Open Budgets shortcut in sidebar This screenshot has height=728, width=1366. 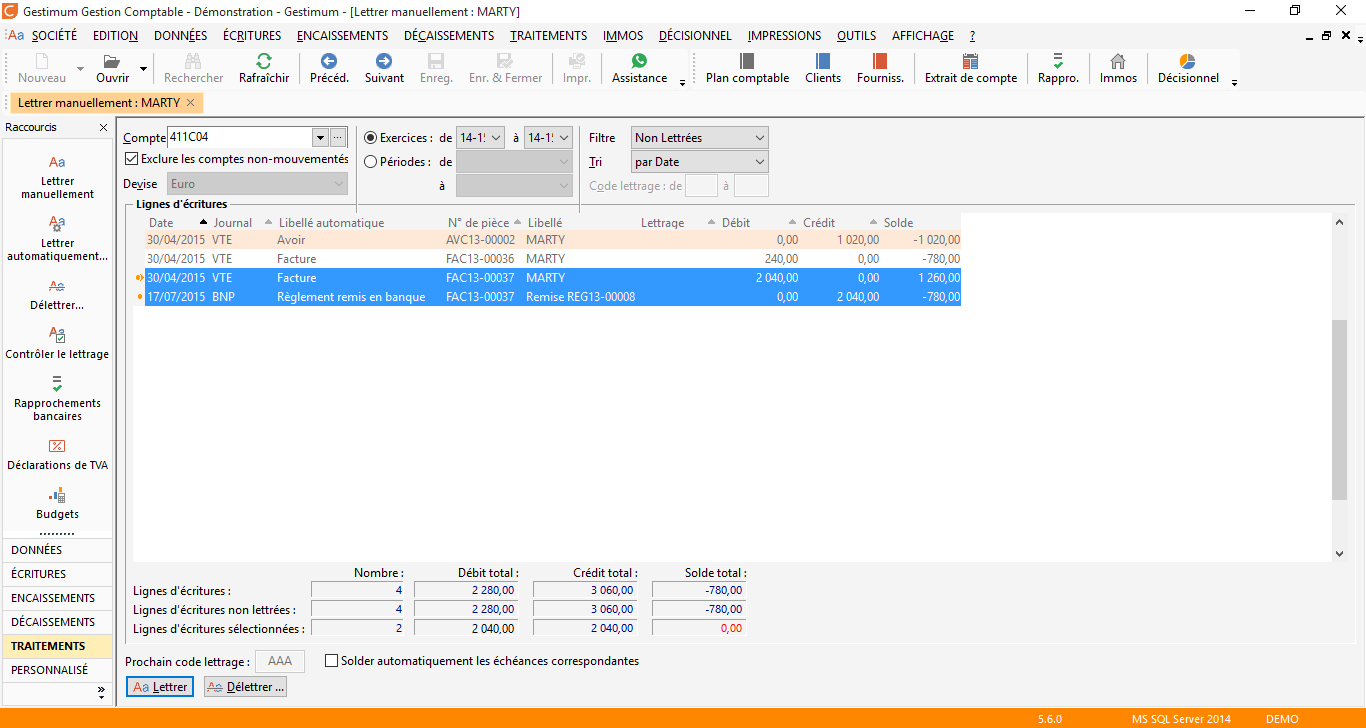coord(57,504)
